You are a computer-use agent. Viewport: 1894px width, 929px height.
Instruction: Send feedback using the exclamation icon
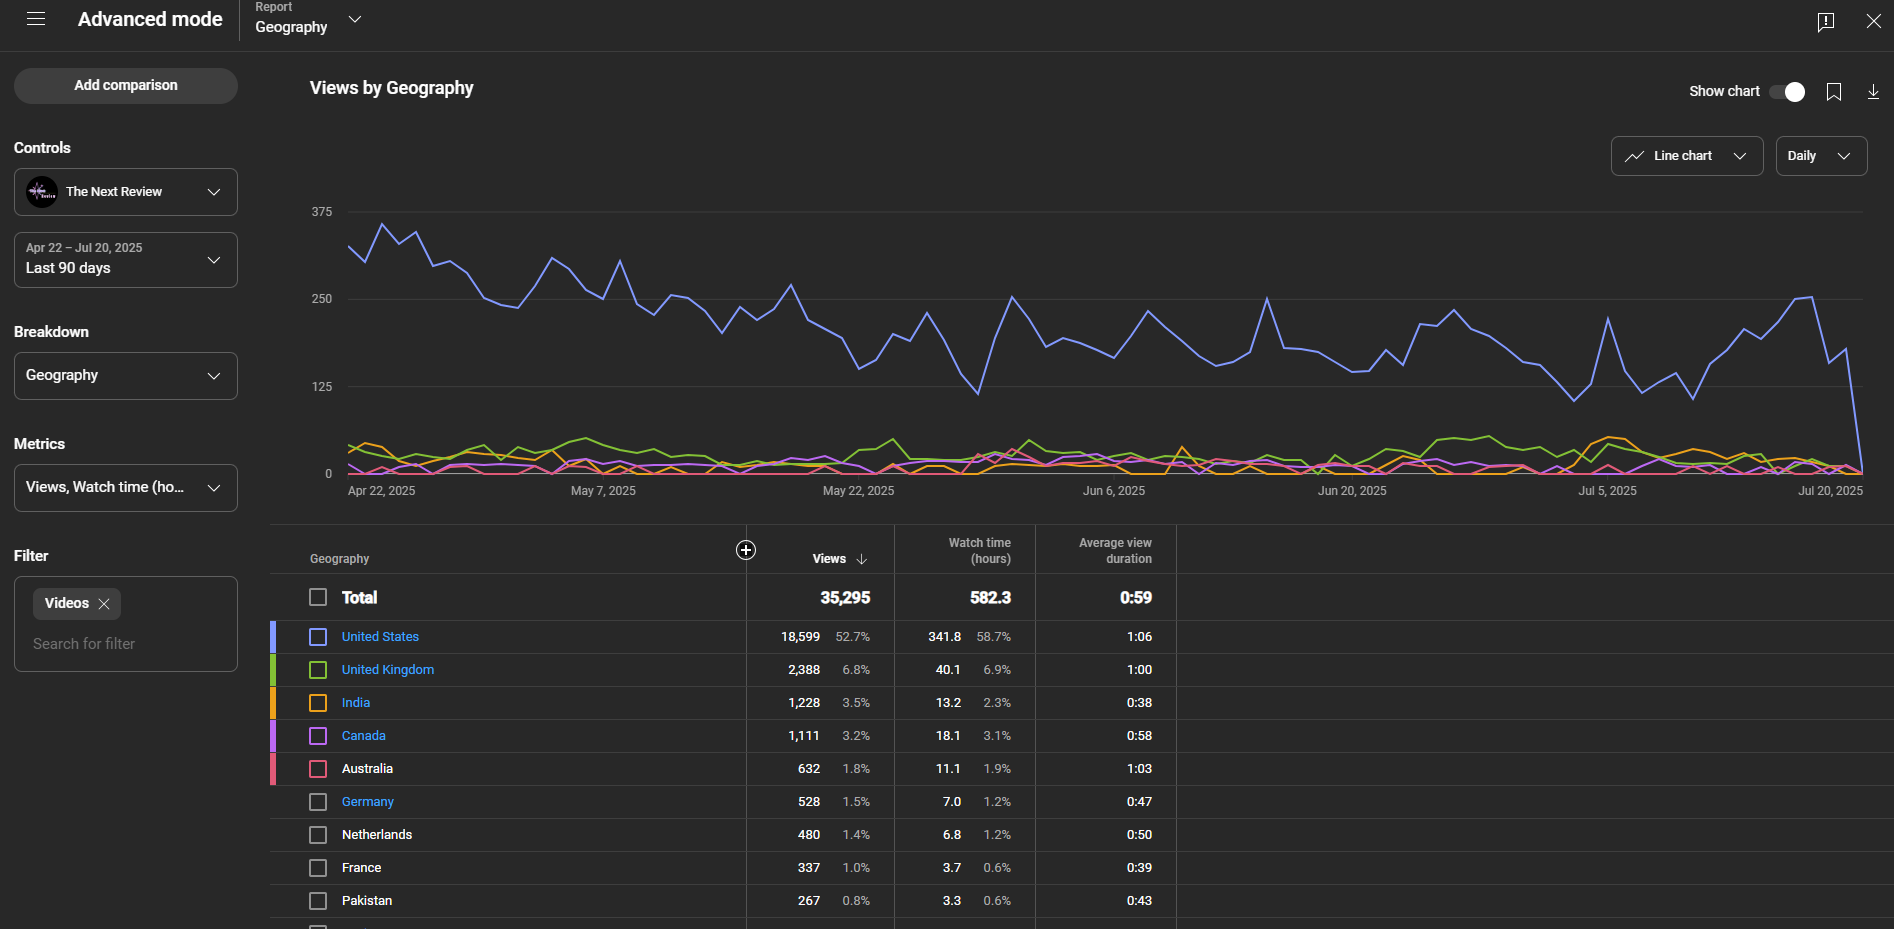(x=1825, y=22)
